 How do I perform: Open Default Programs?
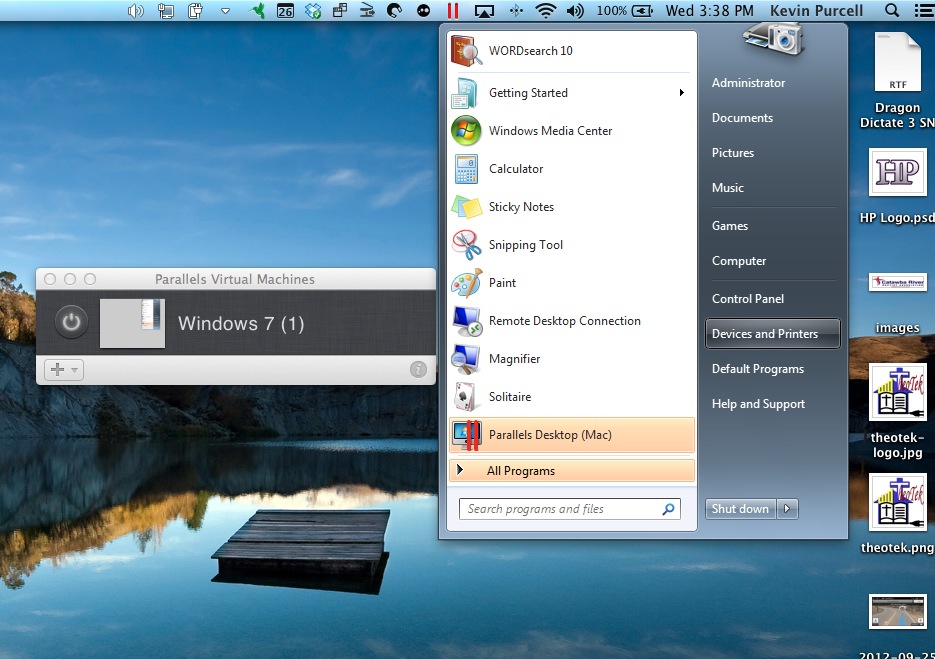point(757,369)
